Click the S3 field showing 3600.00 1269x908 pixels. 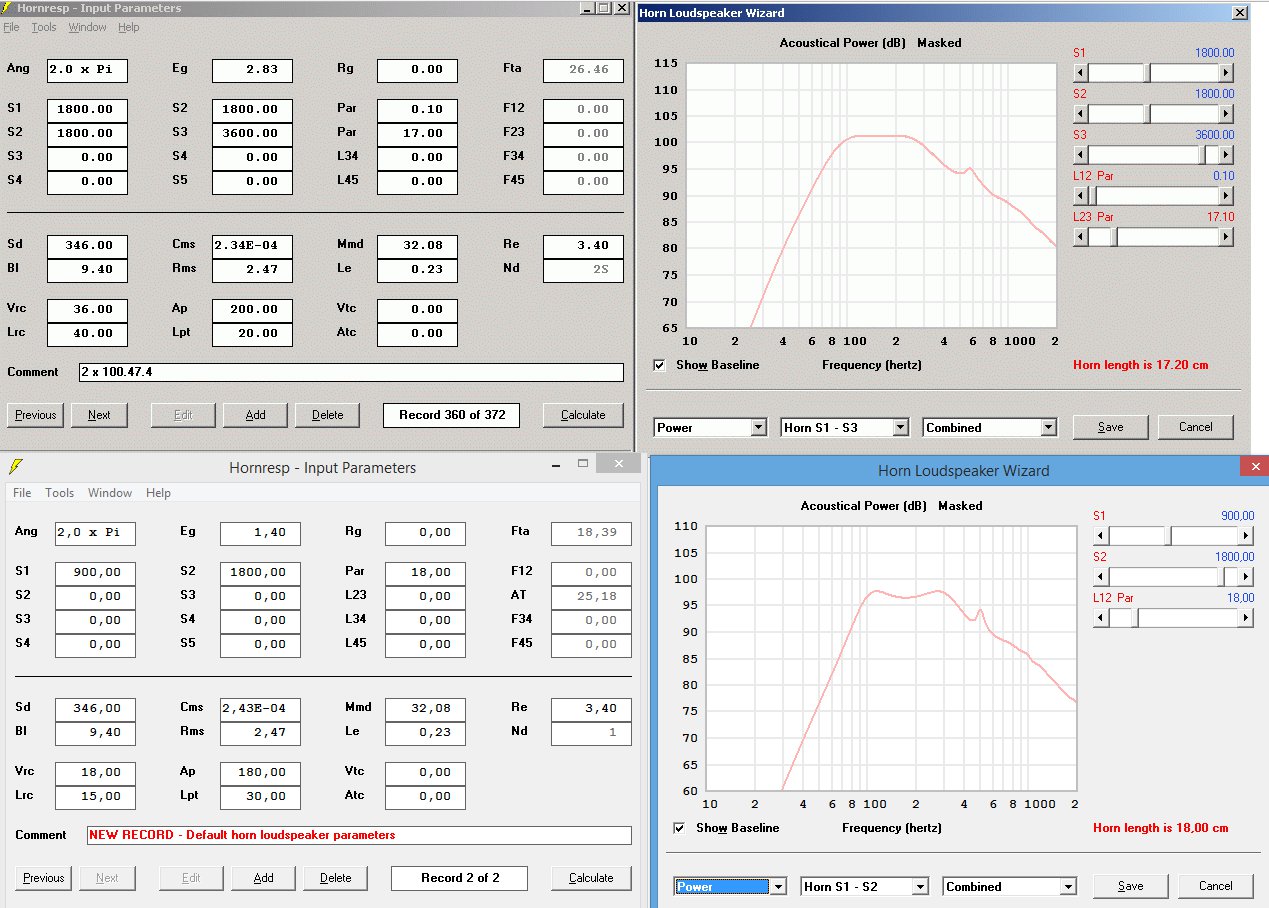(253, 133)
